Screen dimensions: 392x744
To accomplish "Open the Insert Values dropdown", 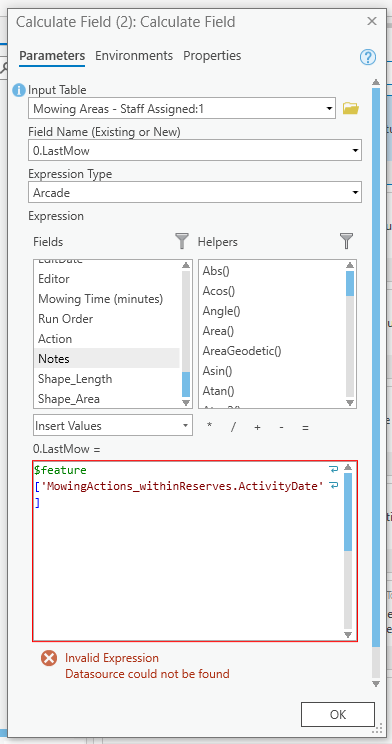I will coord(113,426).
